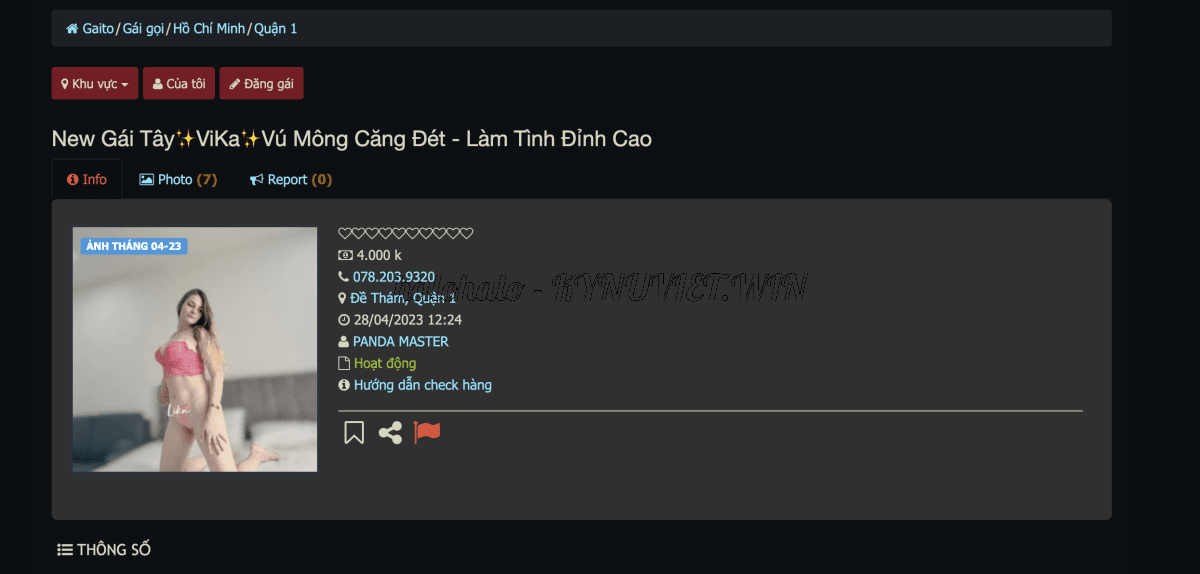Screen dimensions: 1200x574
Task: Open the Hướng dẫn check hàng link
Action: [x=423, y=385]
